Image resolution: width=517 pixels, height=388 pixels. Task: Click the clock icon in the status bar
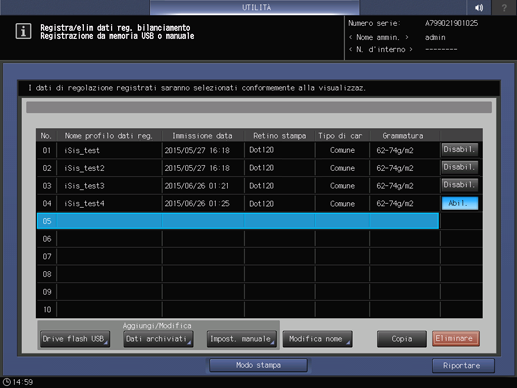(x=6, y=382)
